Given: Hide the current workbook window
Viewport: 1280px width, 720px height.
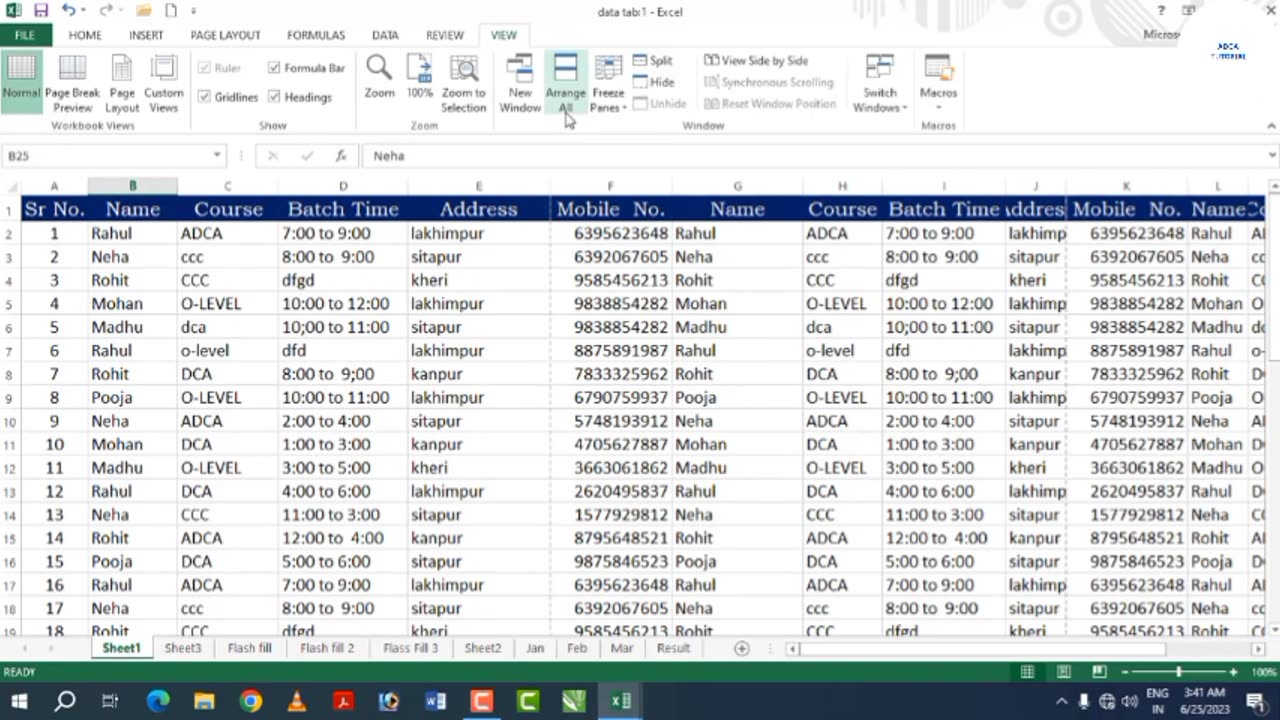Looking at the screenshot, I should (653, 82).
